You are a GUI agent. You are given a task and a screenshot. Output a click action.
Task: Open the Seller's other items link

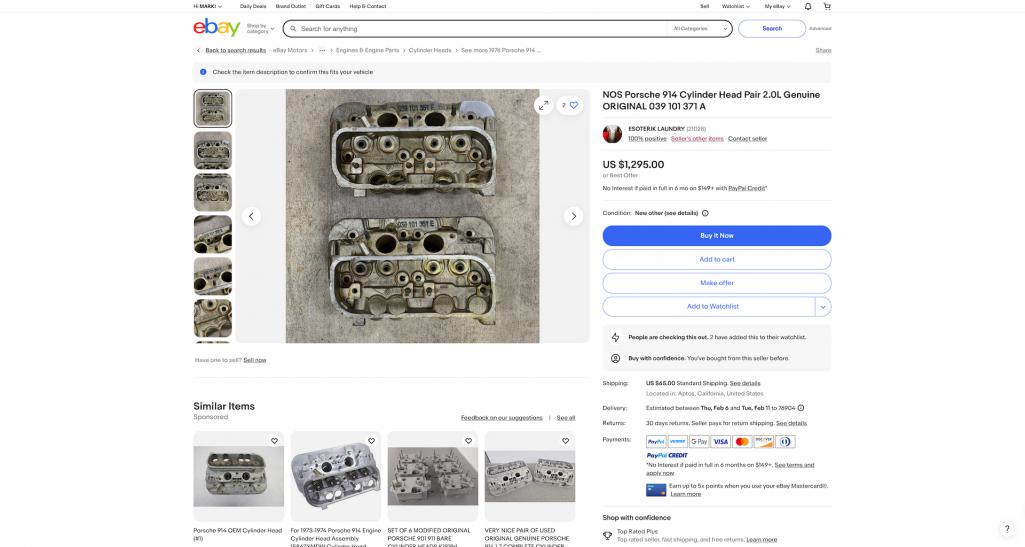[697, 139]
